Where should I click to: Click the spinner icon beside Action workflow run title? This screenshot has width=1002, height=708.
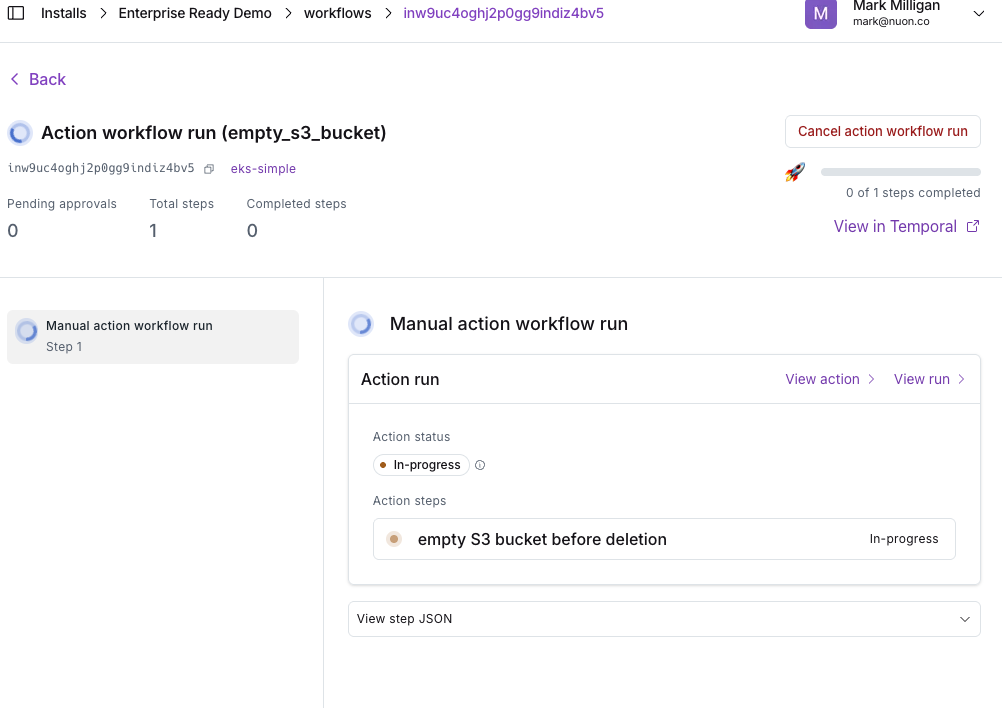point(19,132)
